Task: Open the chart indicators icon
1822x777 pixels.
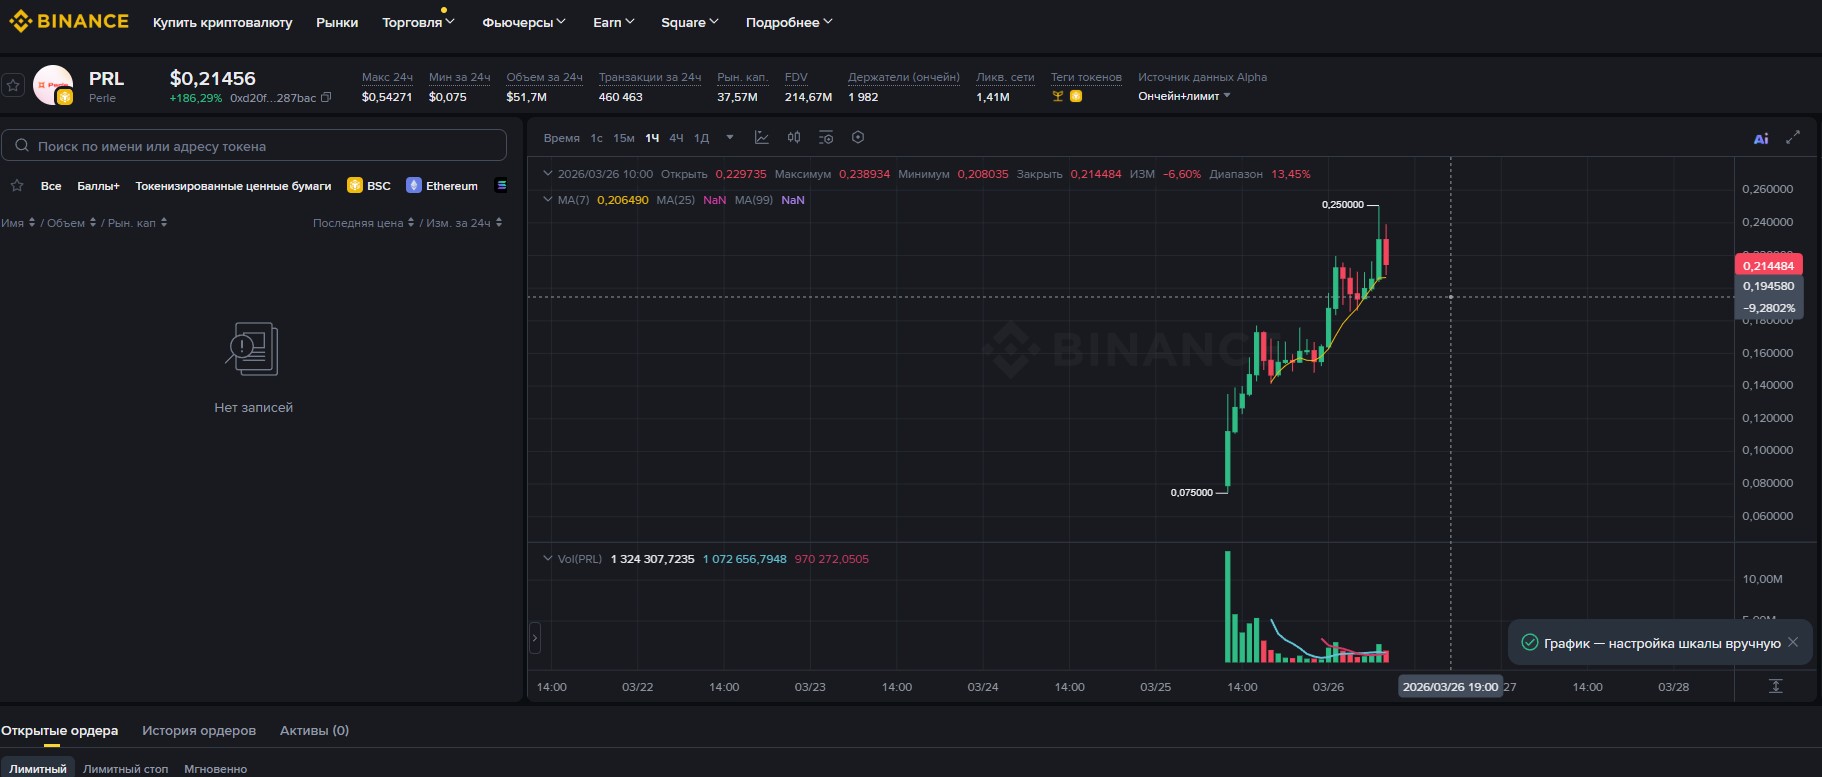Action: coord(761,138)
